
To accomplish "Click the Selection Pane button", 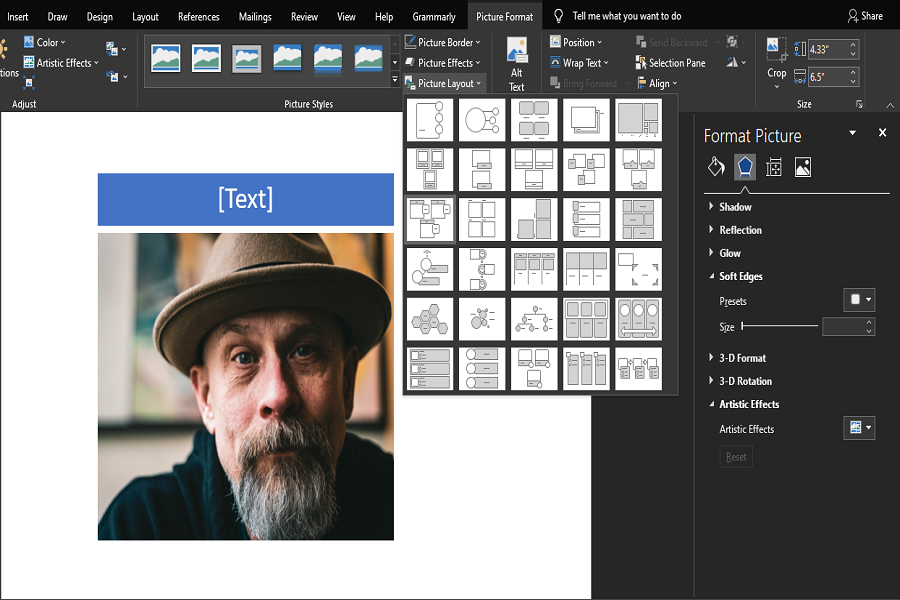I will [x=672, y=62].
